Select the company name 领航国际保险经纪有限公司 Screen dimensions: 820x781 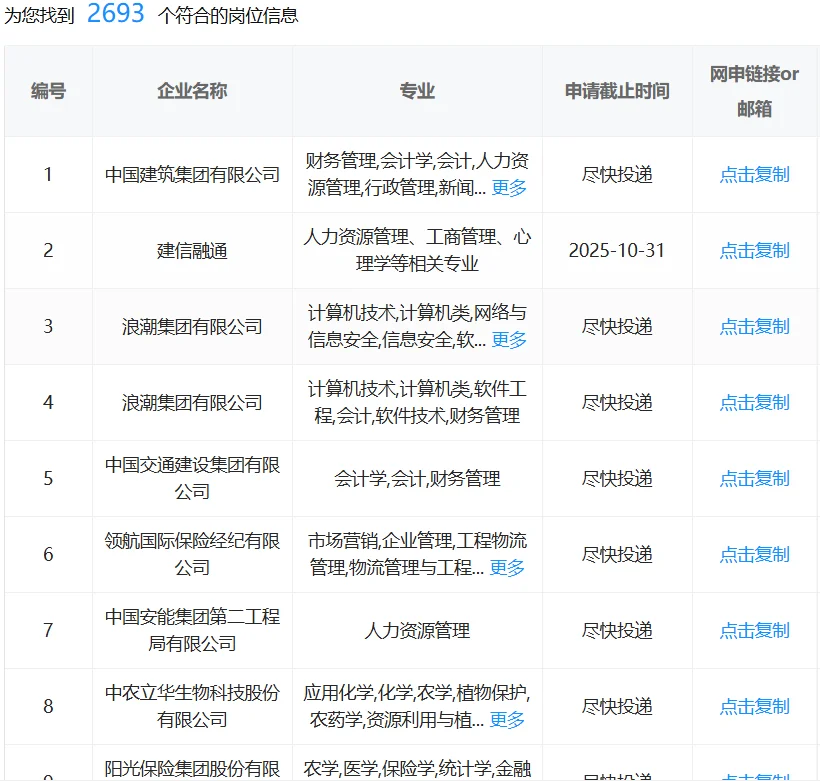pyautogui.click(x=192, y=554)
